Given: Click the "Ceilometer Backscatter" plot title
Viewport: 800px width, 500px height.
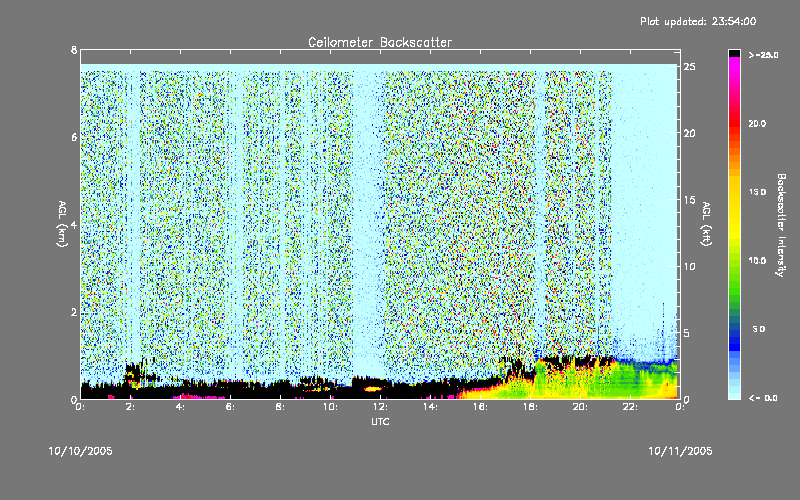Looking at the screenshot, I should [x=380, y=42].
